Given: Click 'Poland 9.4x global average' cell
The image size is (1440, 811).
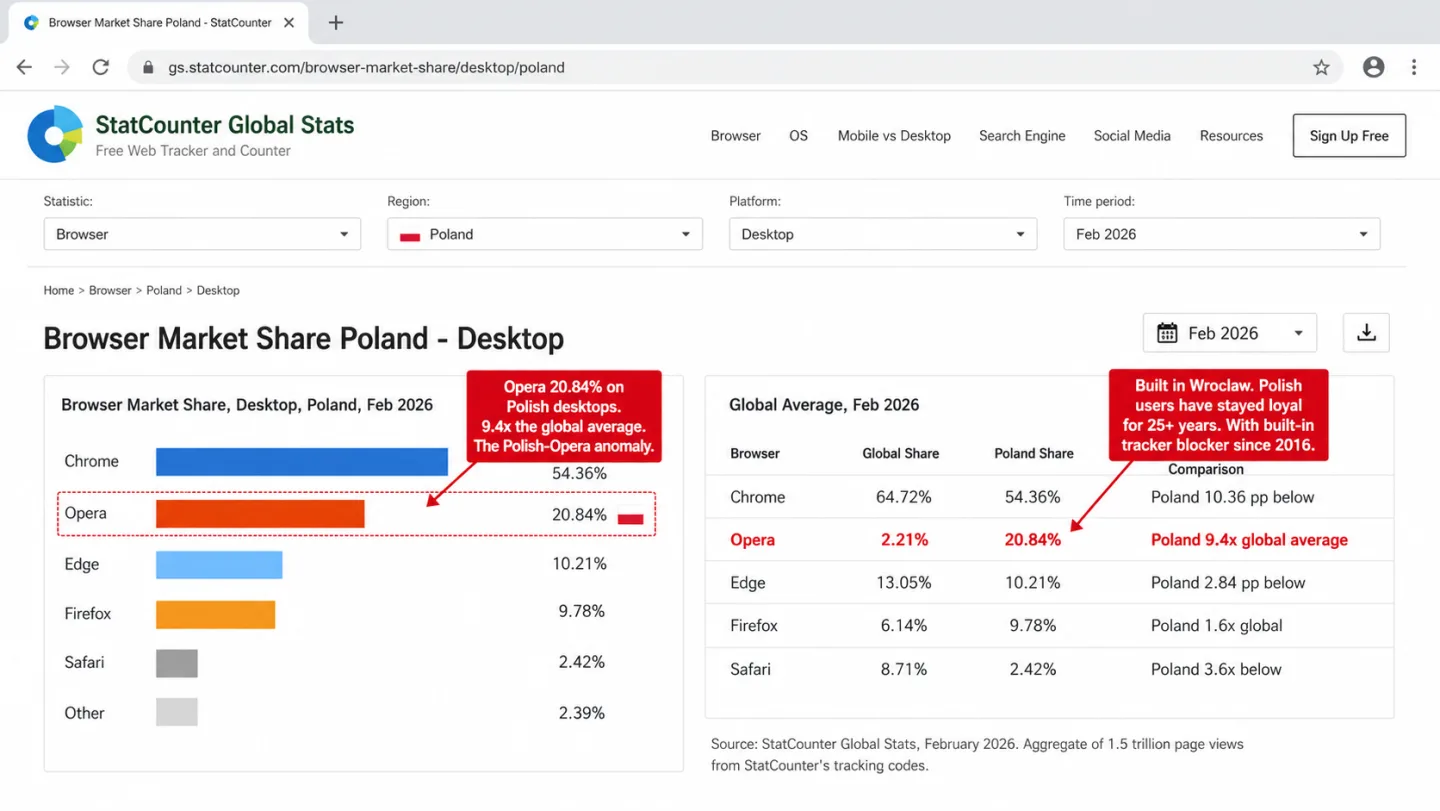Looking at the screenshot, I should 1249,540.
